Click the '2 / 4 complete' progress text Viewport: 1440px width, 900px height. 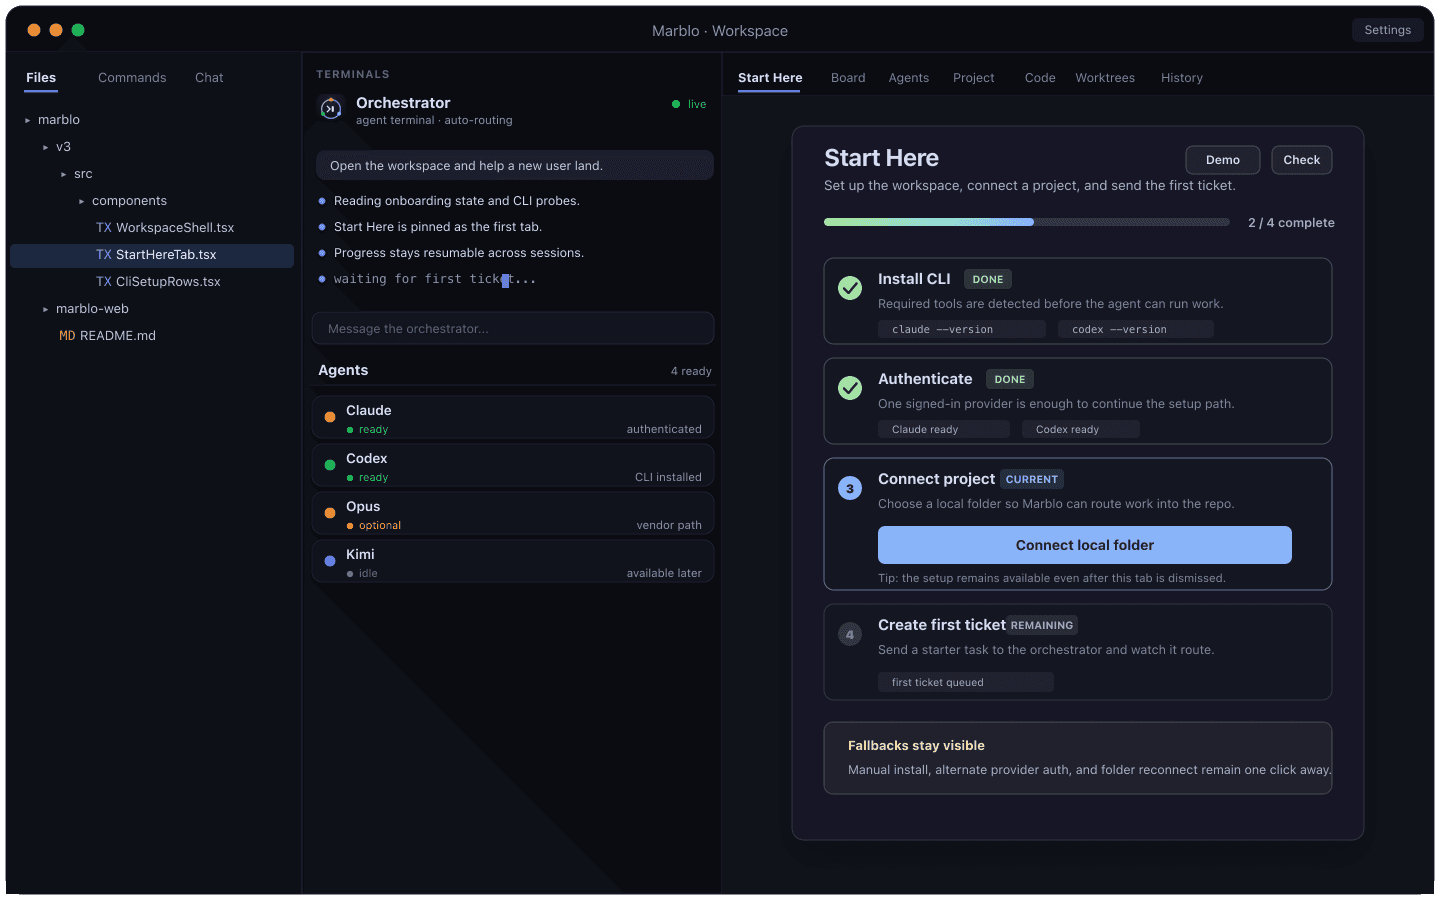[1291, 223]
